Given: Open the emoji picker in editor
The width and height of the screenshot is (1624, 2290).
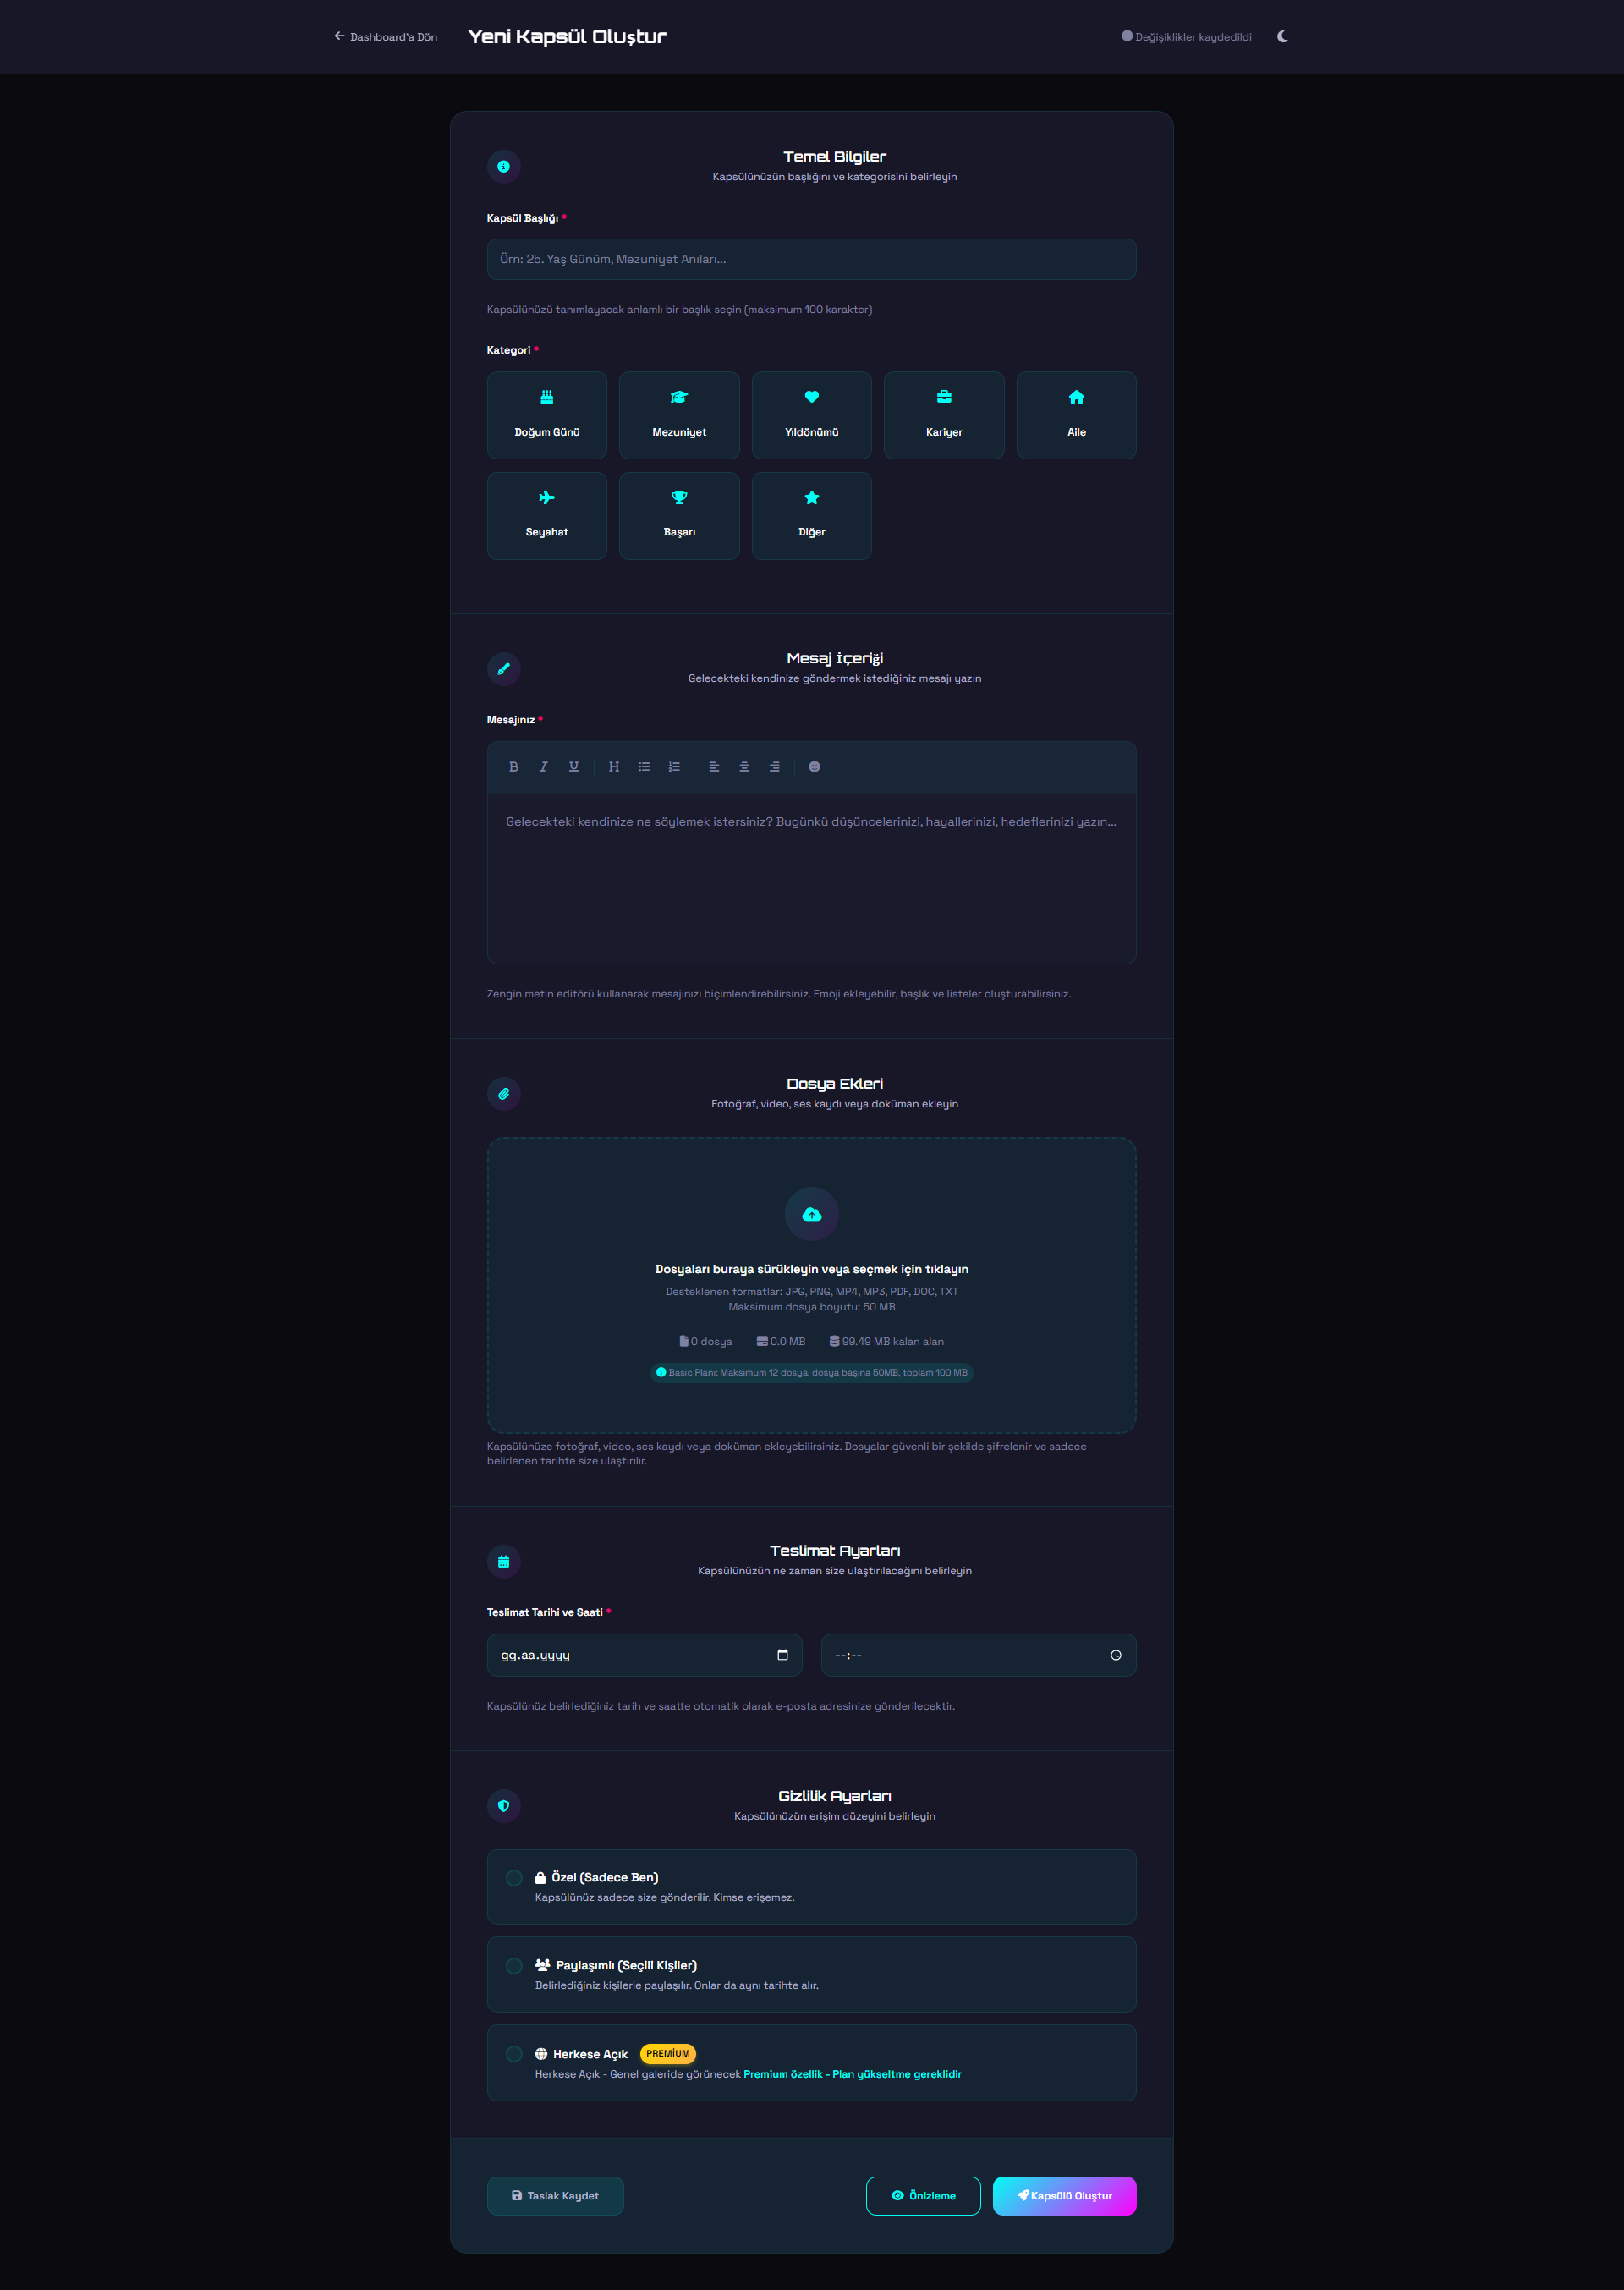Looking at the screenshot, I should tap(814, 767).
